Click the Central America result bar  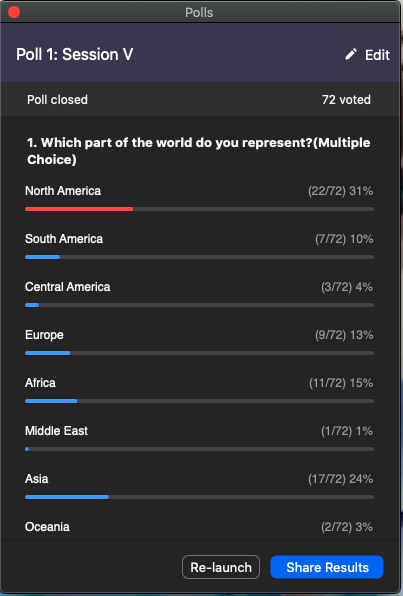coord(199,305)
